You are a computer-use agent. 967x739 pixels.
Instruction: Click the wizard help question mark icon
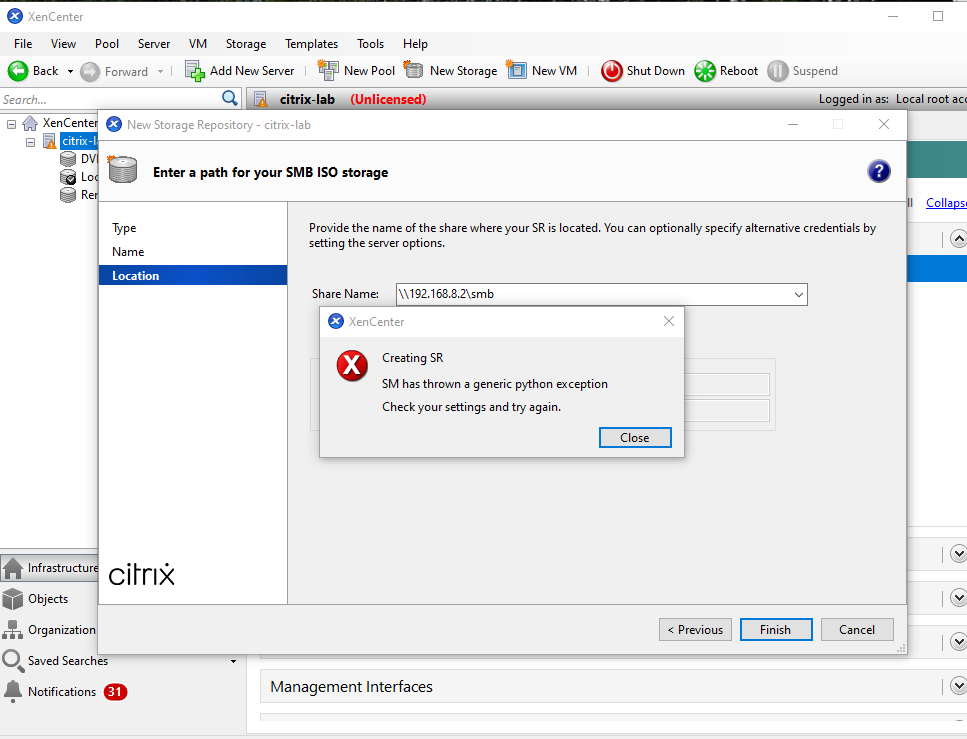tap(879, 171)
